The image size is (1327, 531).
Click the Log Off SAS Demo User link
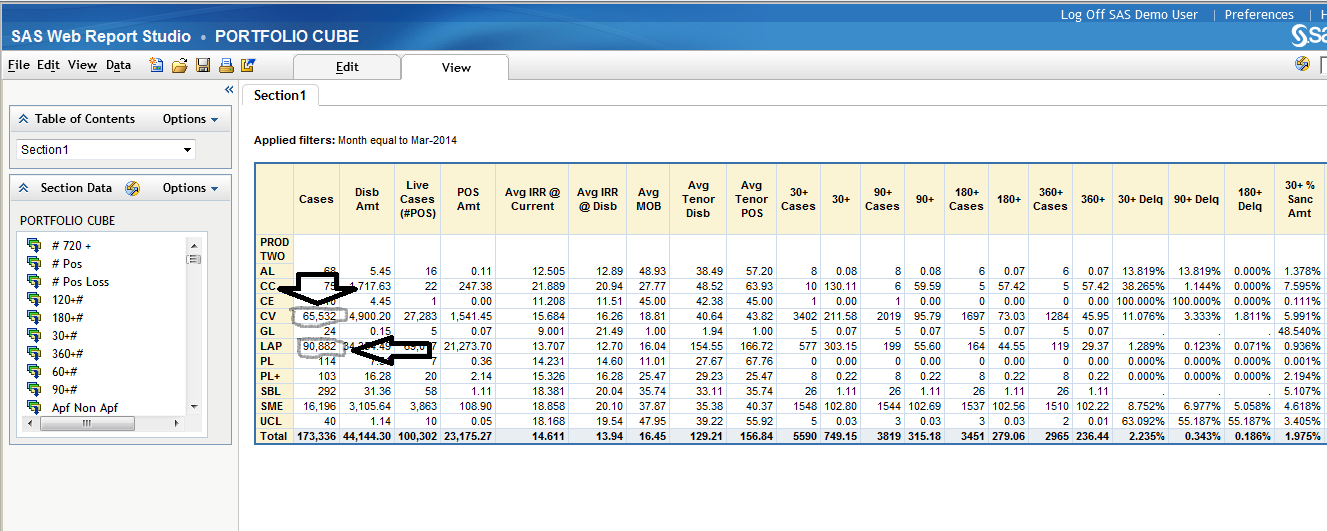pos(1129,15)
